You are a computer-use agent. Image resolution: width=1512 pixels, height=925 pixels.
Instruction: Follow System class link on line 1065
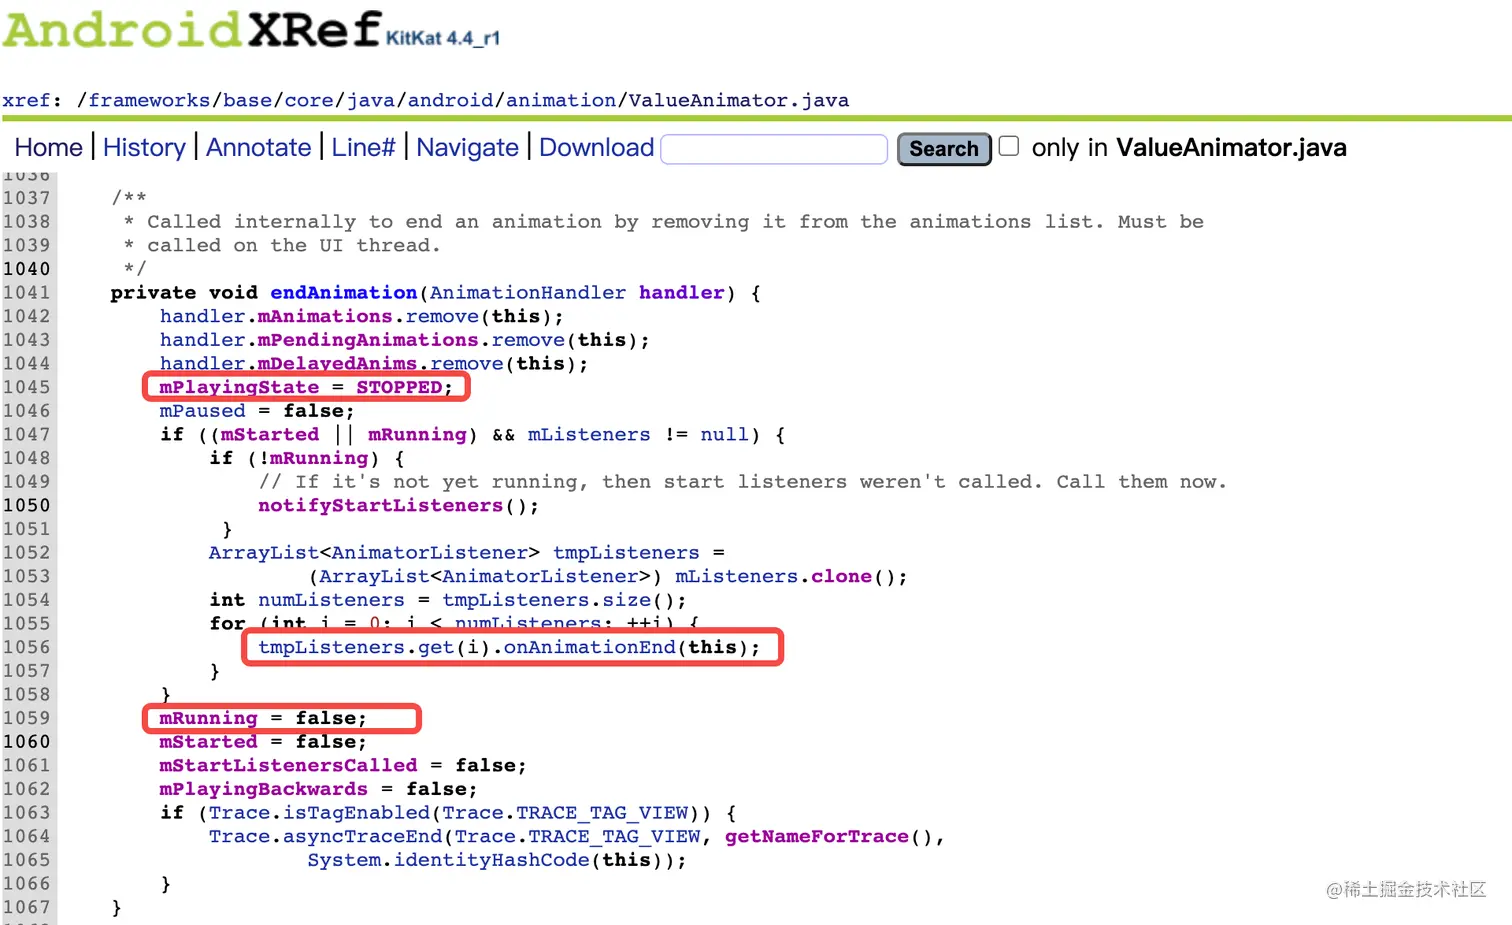coord(343,860)
